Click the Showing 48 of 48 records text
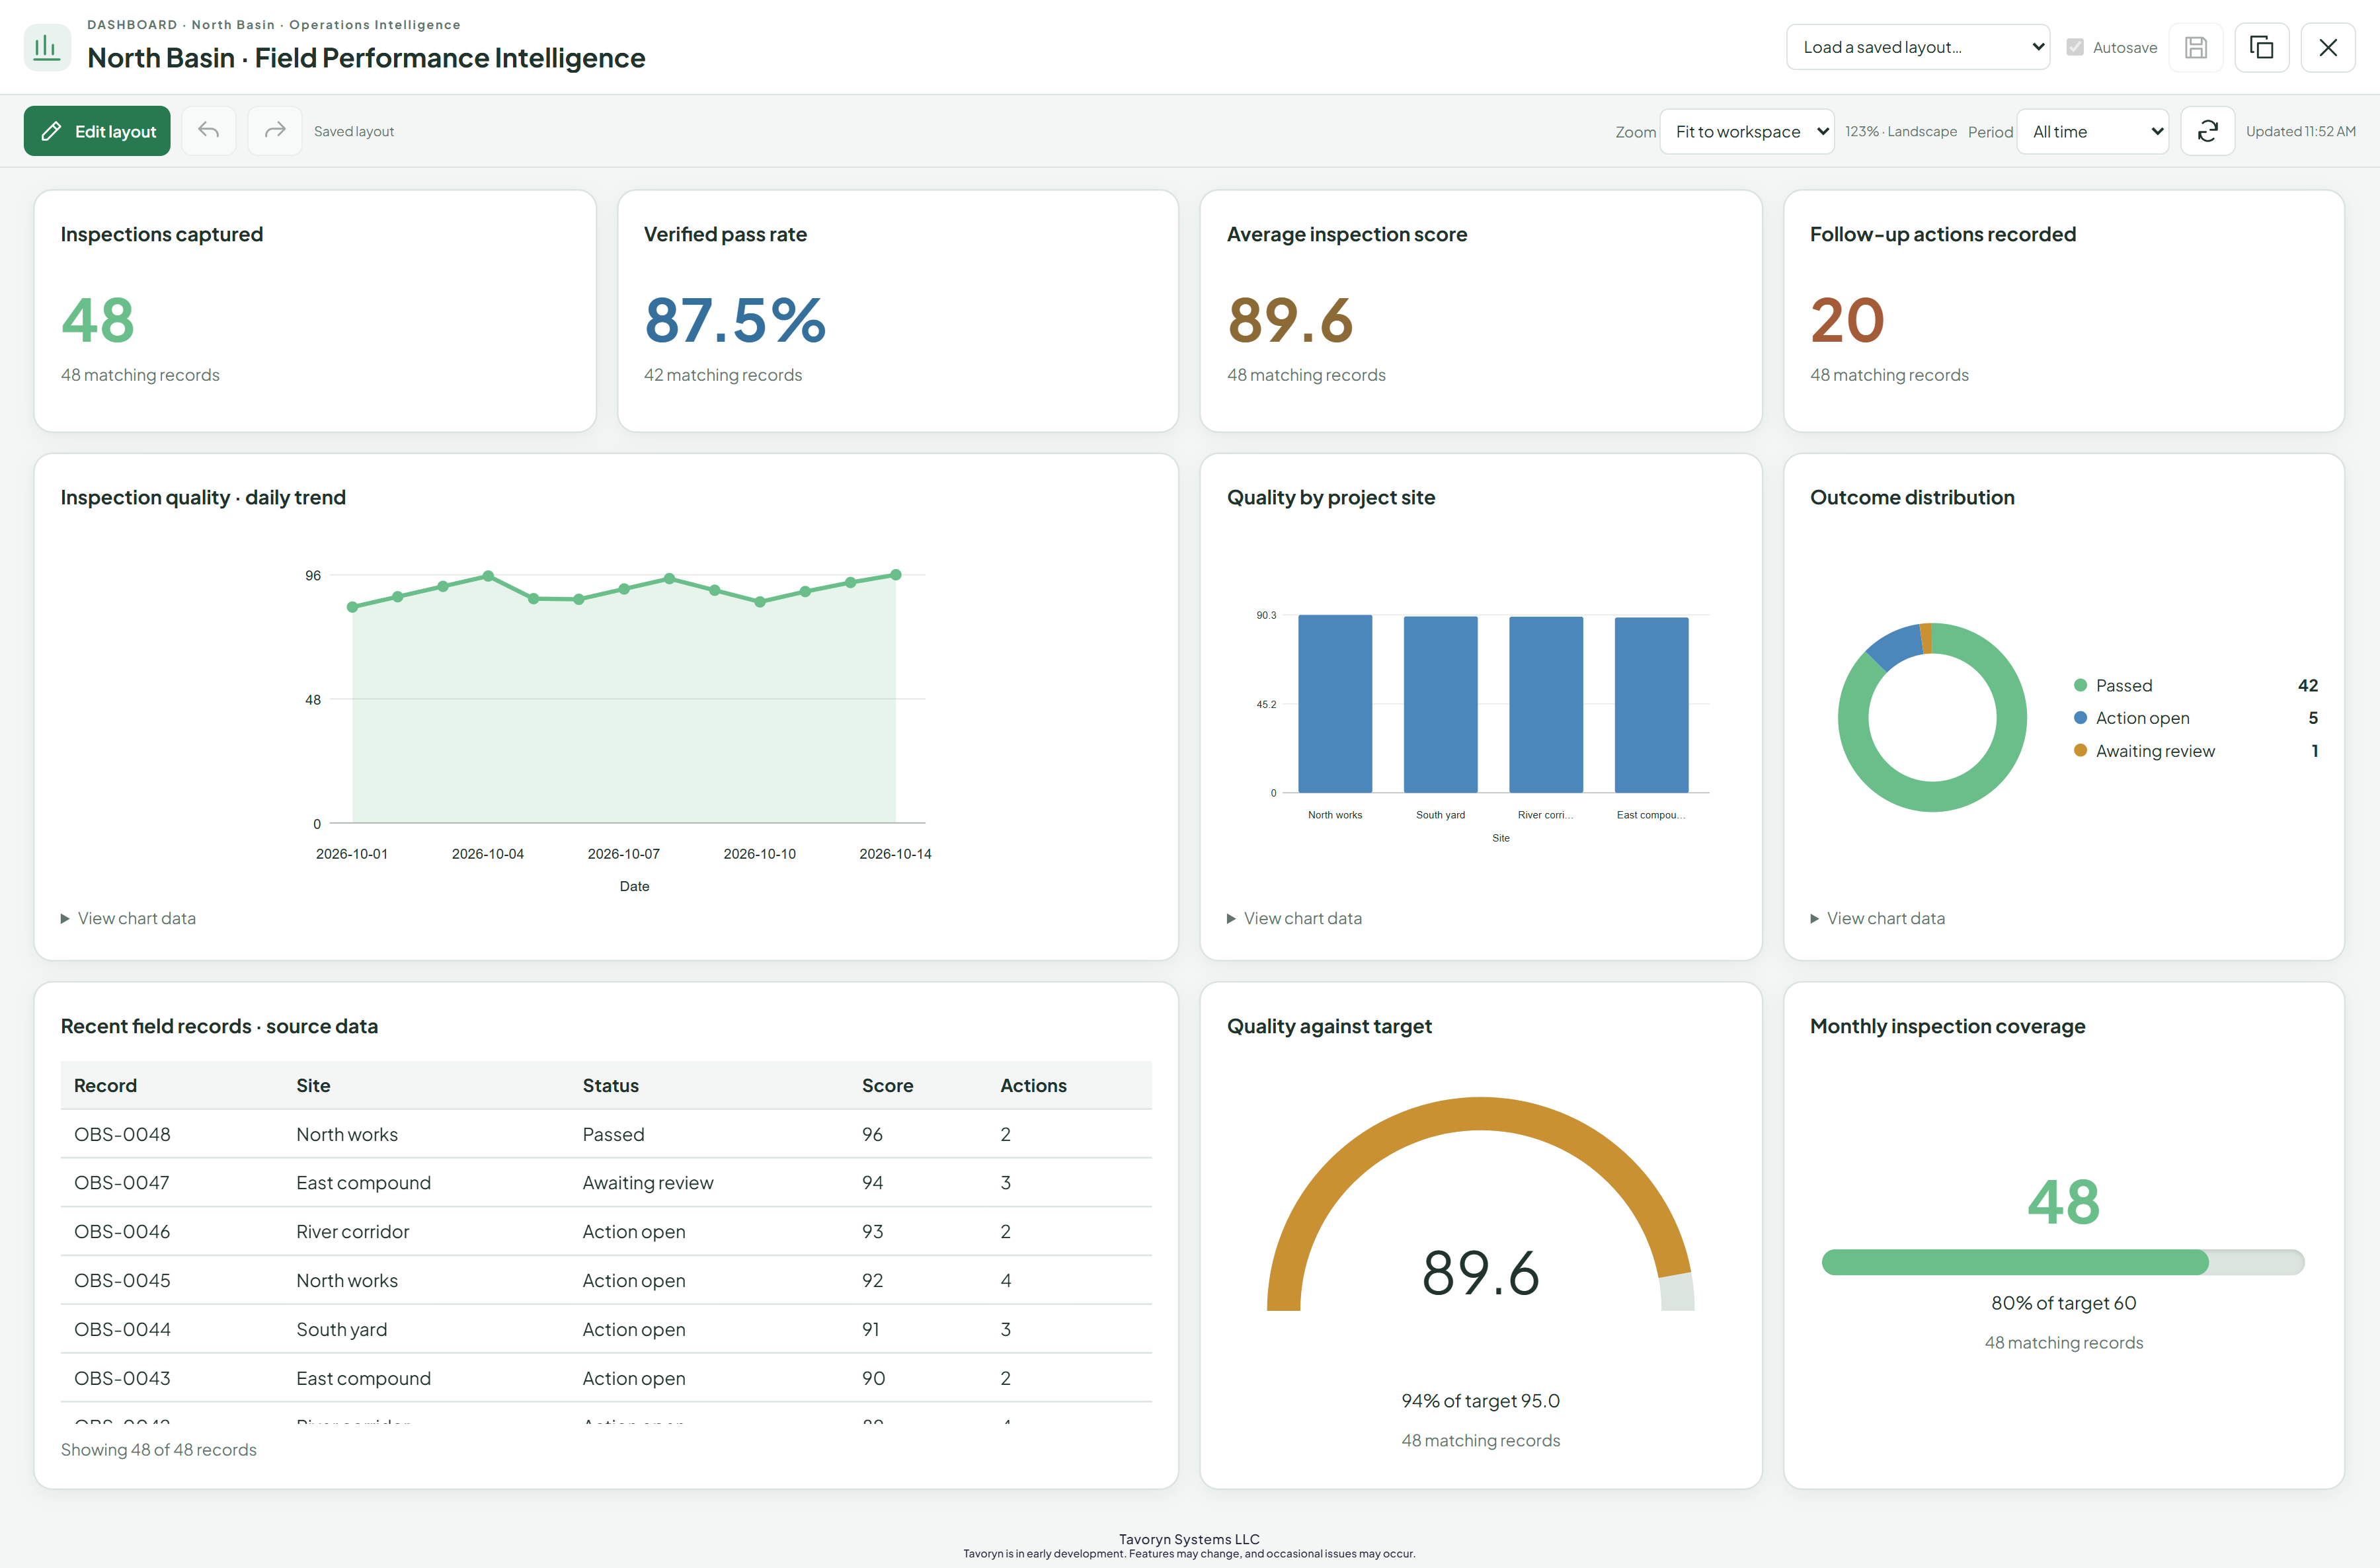 [159, 1450]
